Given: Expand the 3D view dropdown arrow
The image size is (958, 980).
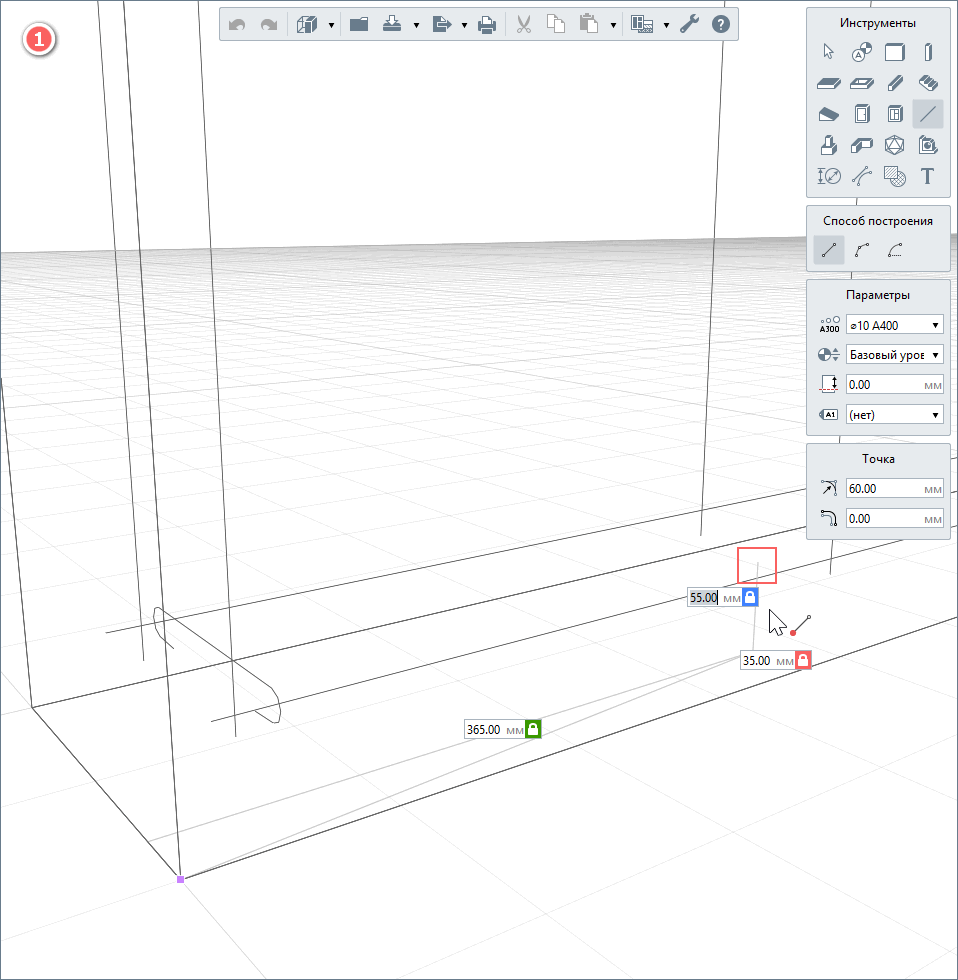Looking at the screenshot, I should point(331,25).
